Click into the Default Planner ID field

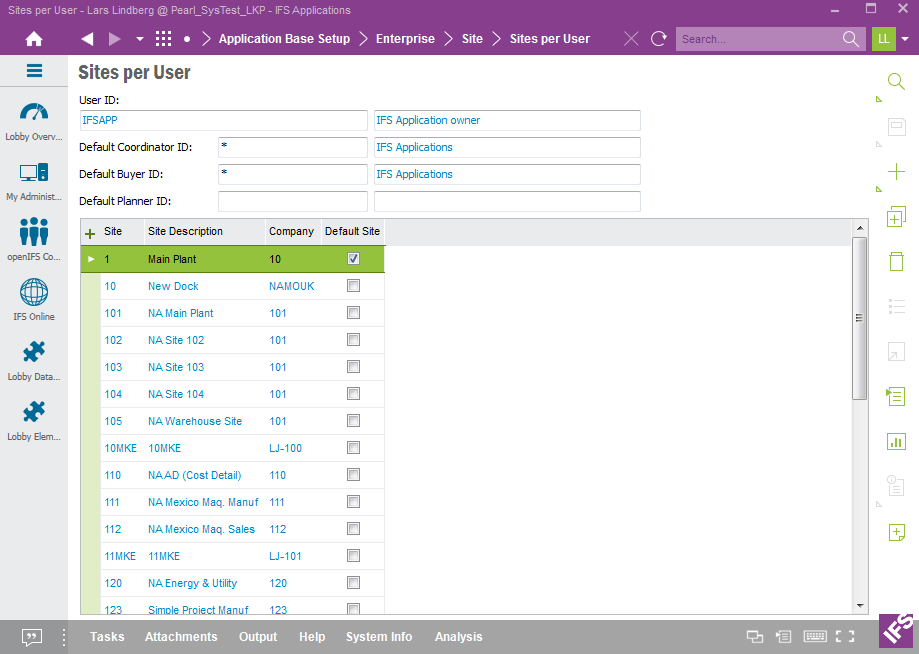point(293,202)
